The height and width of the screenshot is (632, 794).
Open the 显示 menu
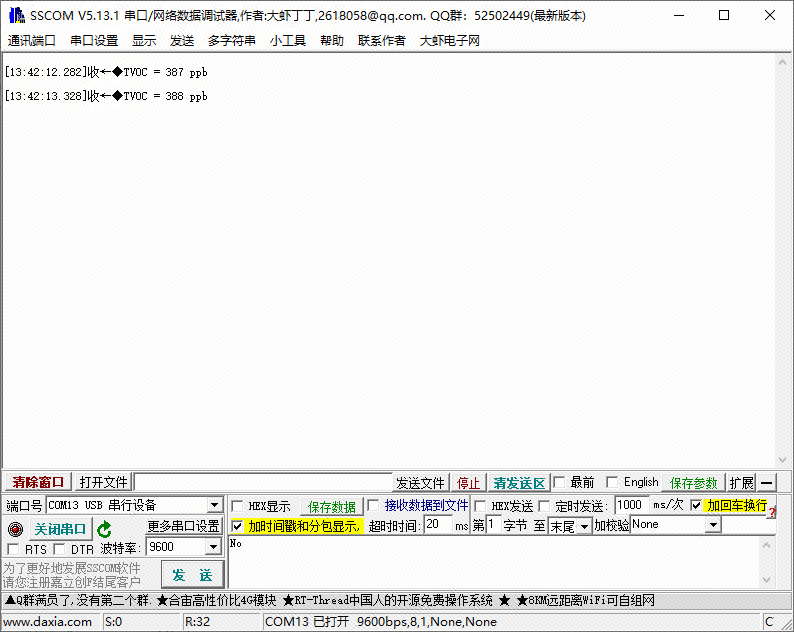[144, 41]
